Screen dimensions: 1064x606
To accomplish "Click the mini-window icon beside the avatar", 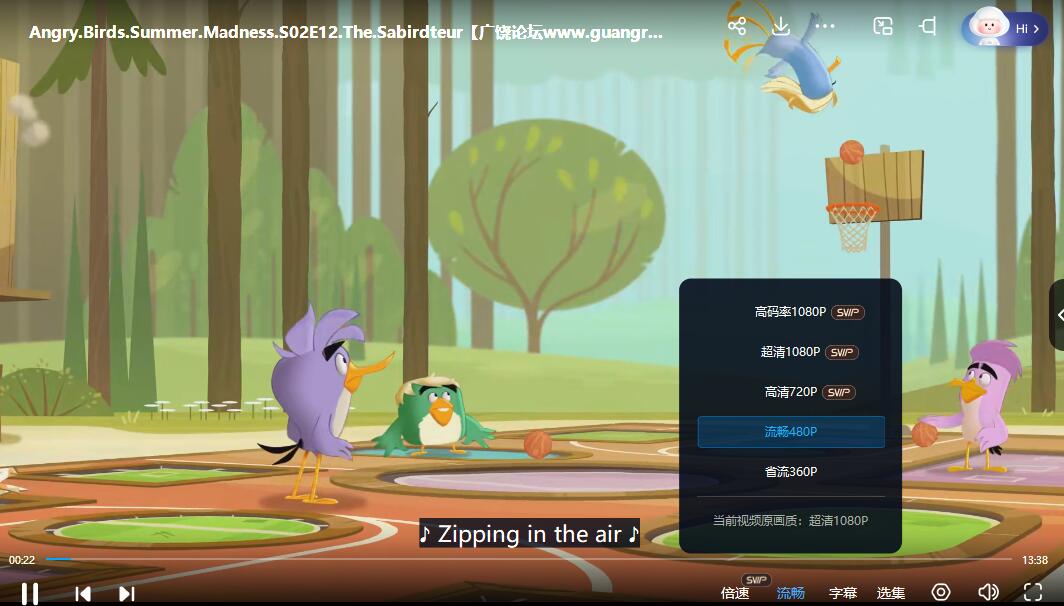I will click(x=928, y=26).
